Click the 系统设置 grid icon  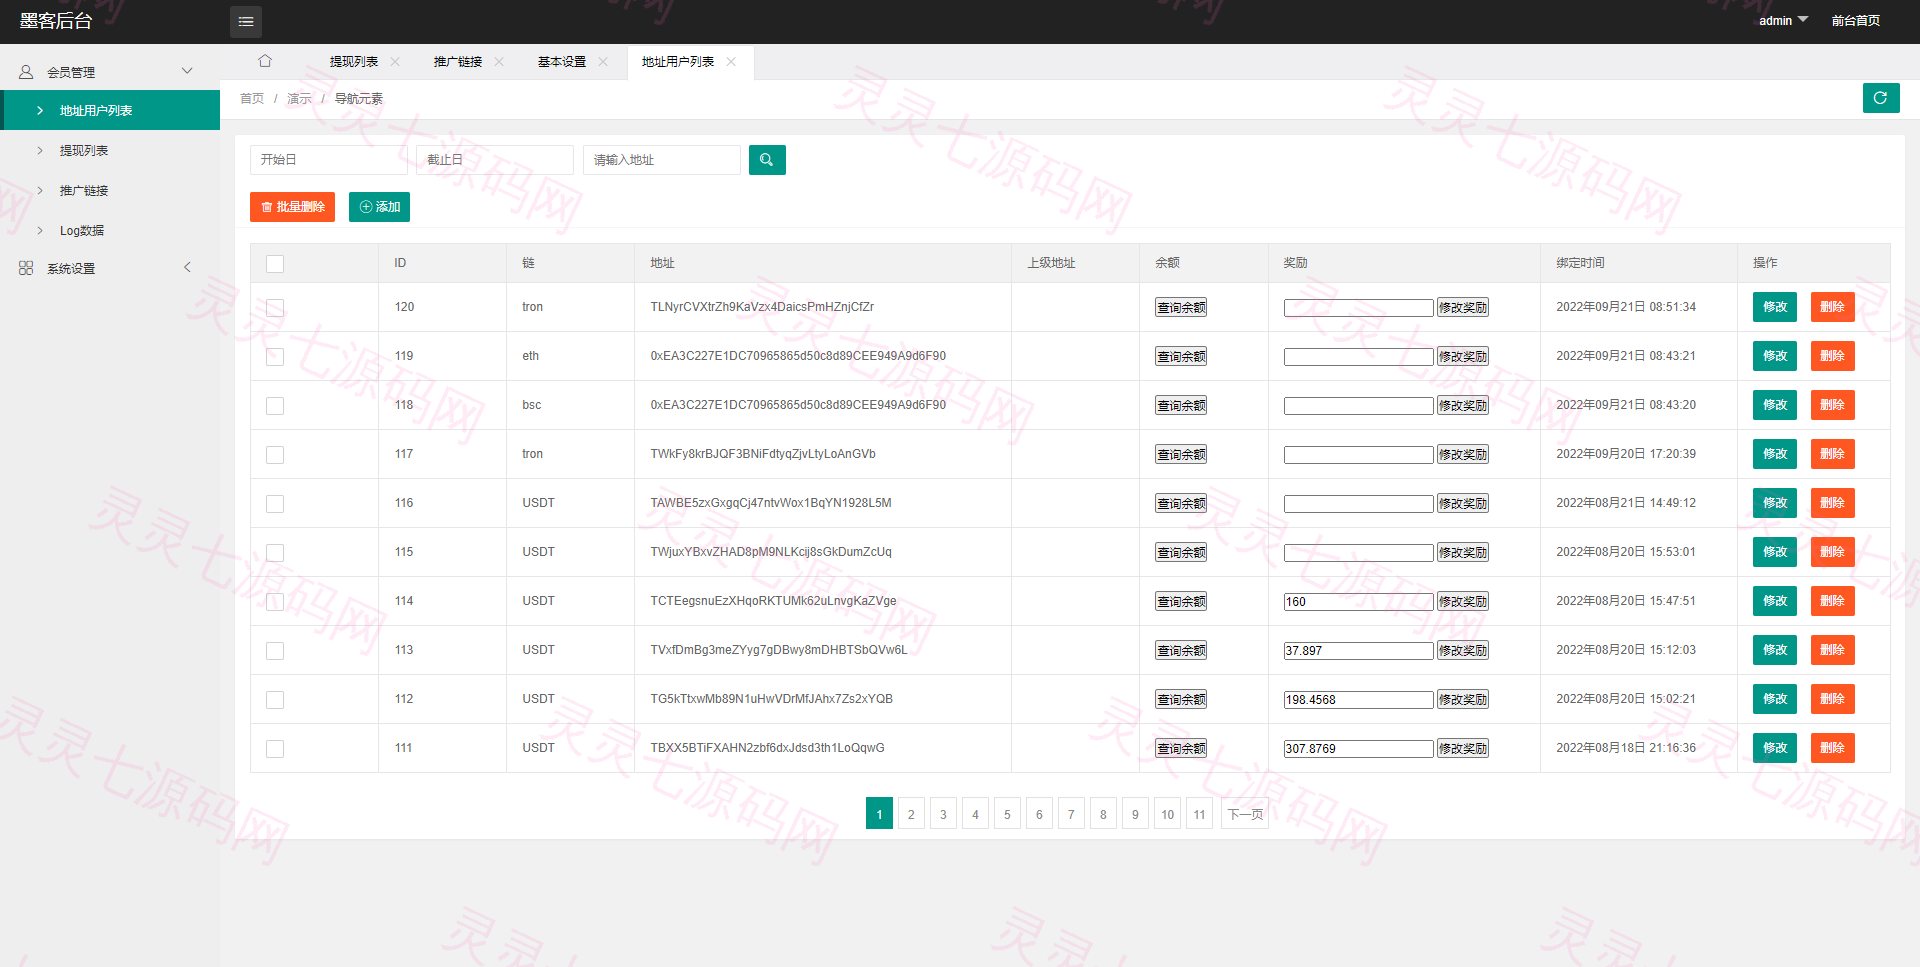coord(26,268)
